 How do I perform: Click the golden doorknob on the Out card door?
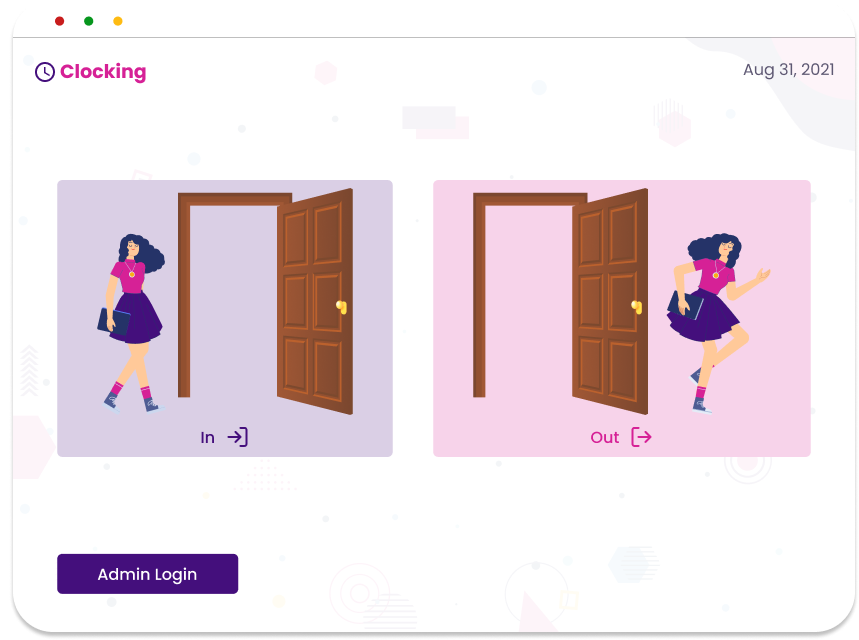click(637, 307)
